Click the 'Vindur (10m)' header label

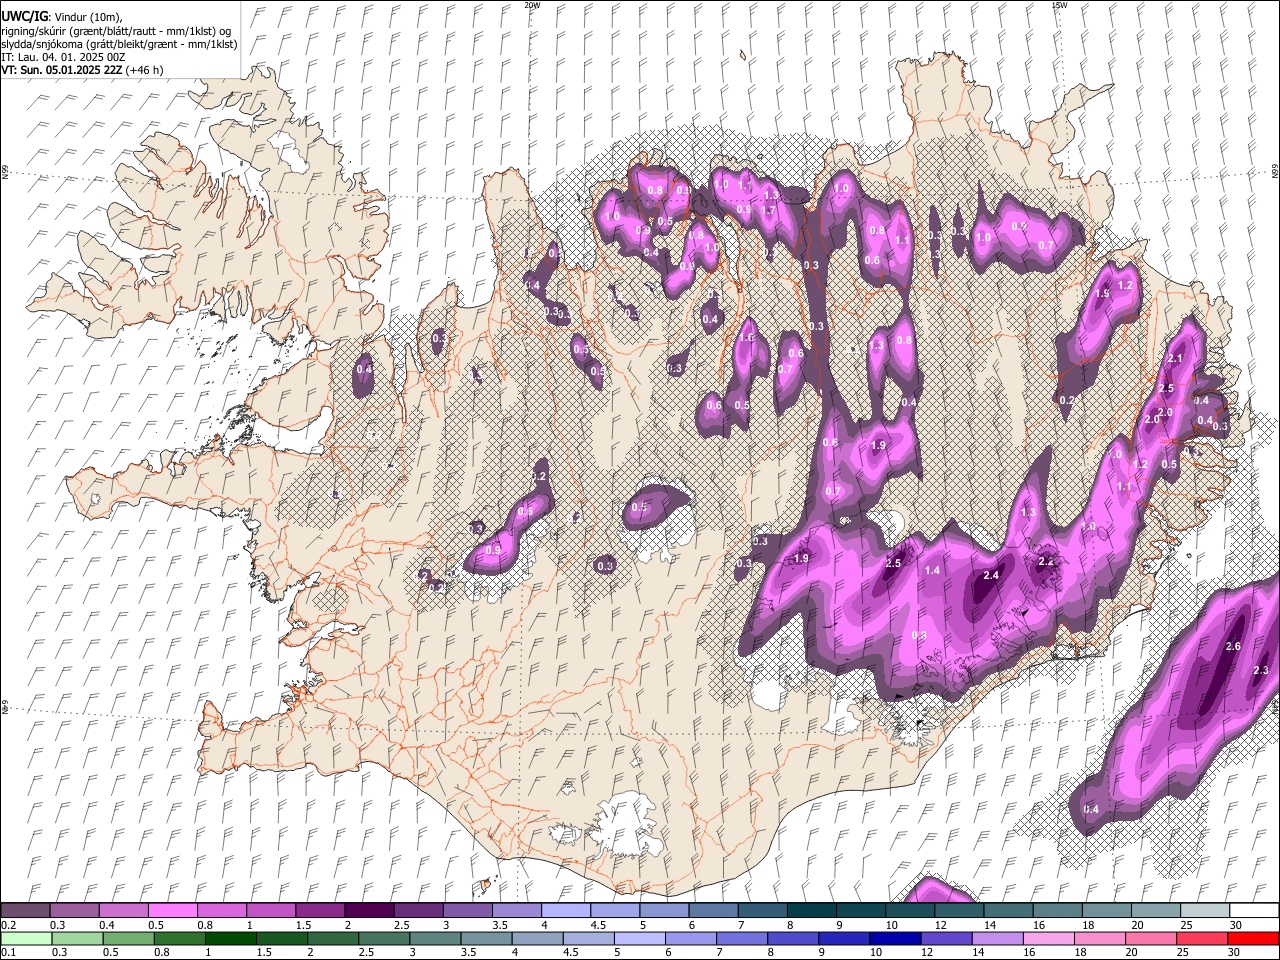tap(87, 17)
